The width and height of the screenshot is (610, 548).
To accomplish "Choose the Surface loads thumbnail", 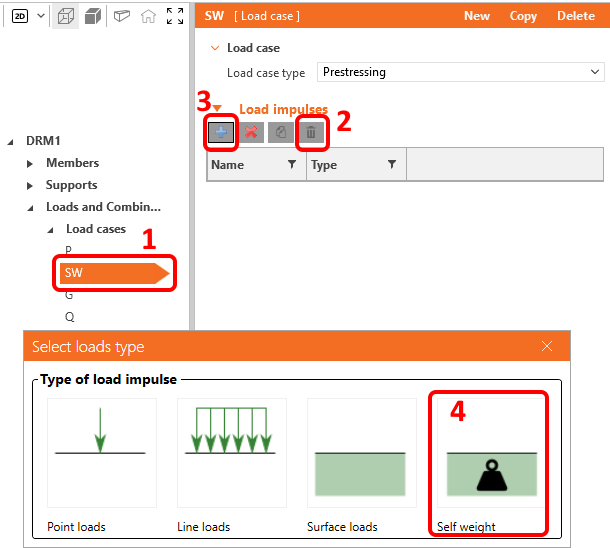I will 362,453.
